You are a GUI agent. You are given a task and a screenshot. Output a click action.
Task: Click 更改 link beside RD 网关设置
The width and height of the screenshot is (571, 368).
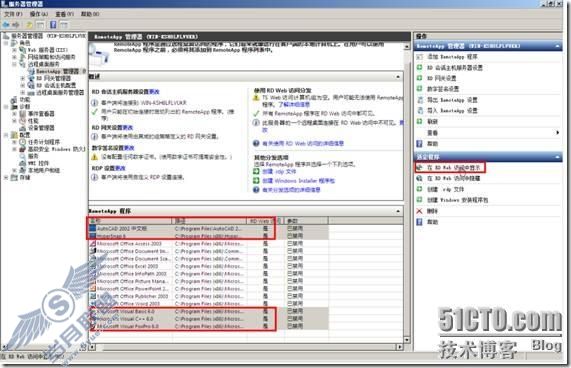[128, 127]
